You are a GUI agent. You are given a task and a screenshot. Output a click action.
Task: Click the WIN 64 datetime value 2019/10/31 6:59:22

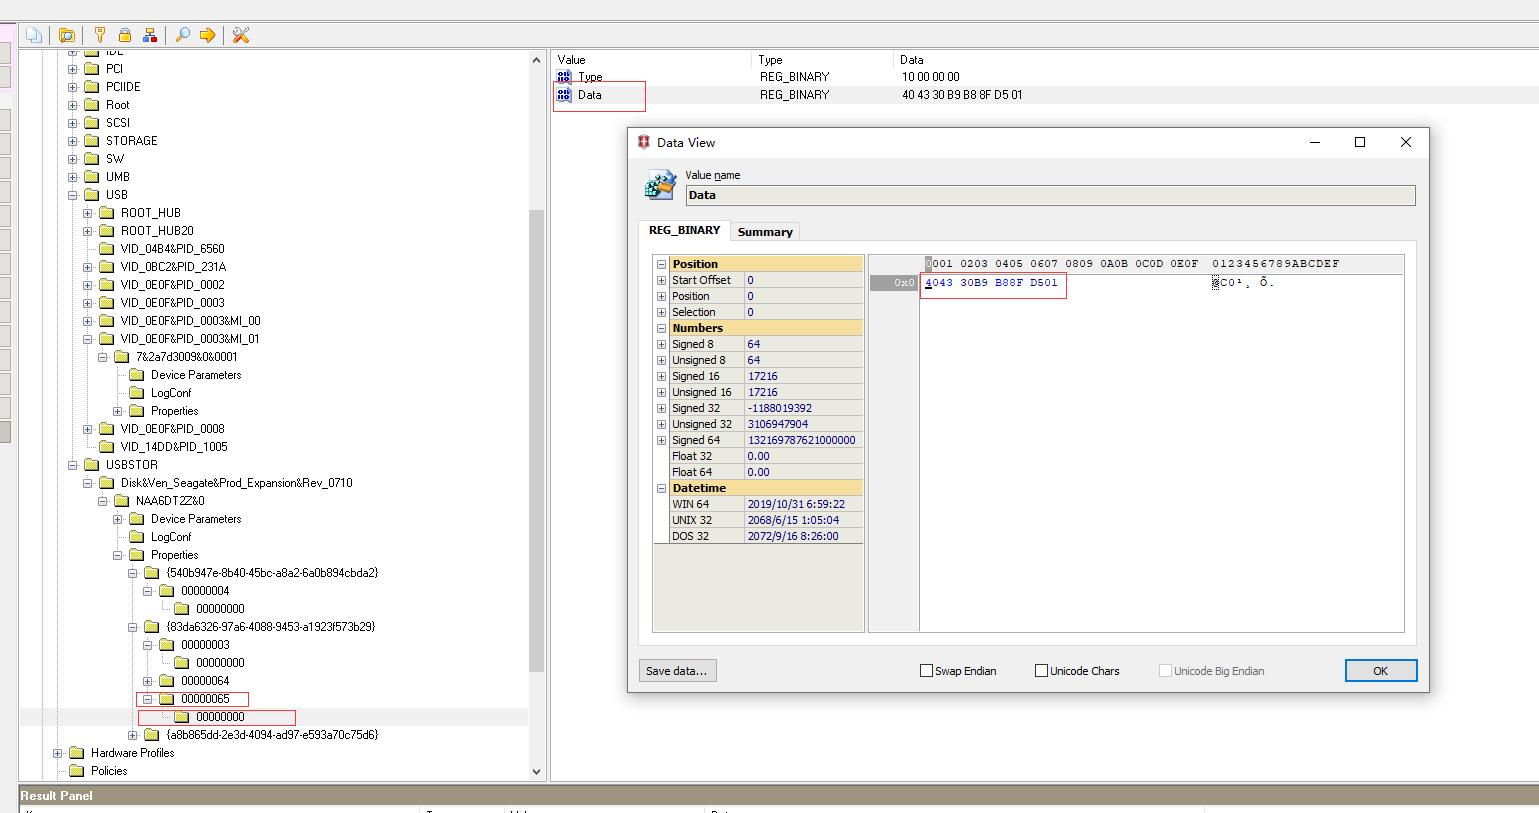796,504
